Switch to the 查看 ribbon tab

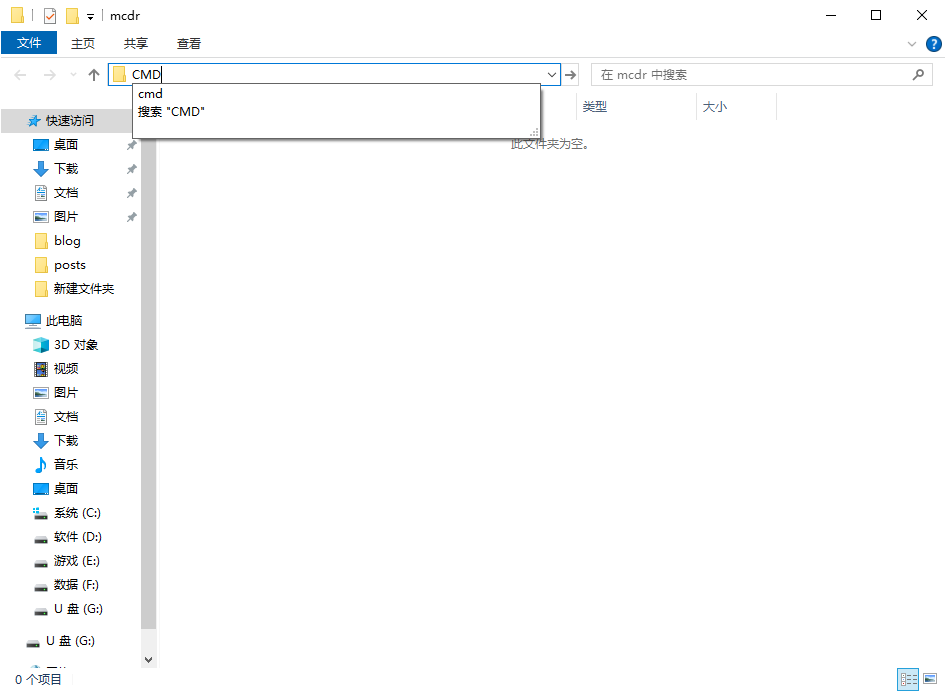point(189,43)
